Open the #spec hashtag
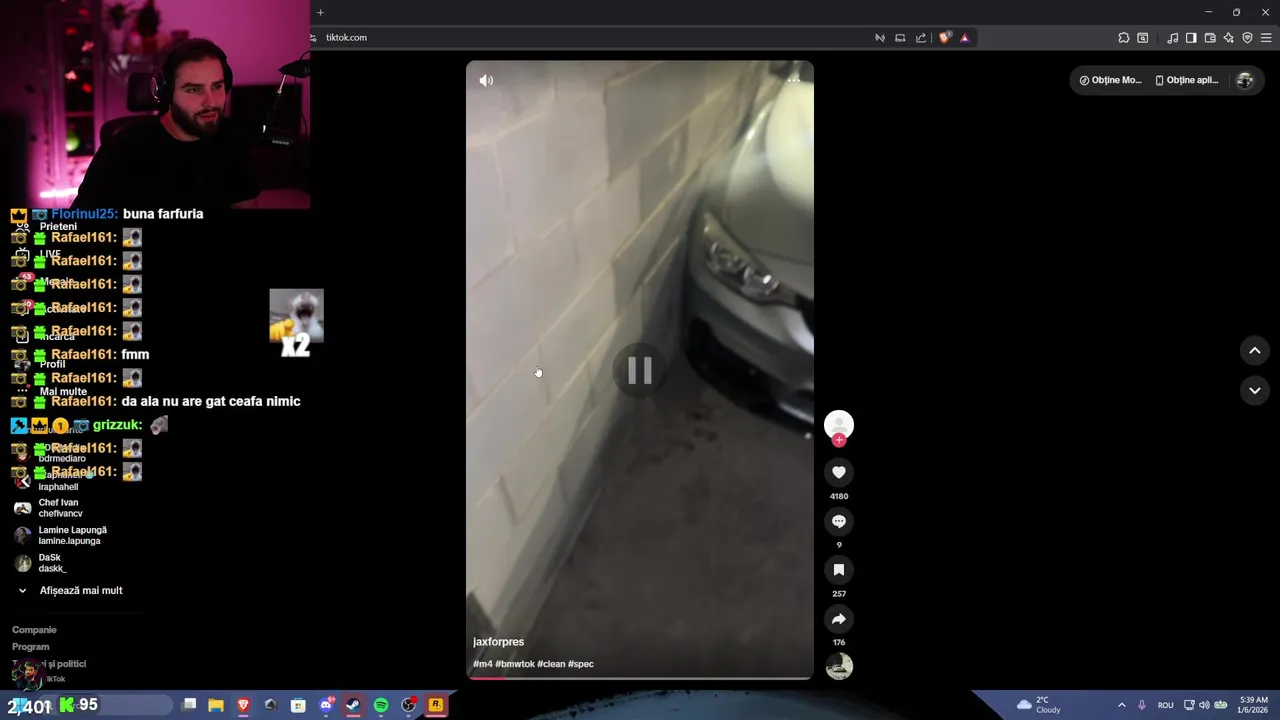The height and width of the screenshot is (720, 1280). 581,664
